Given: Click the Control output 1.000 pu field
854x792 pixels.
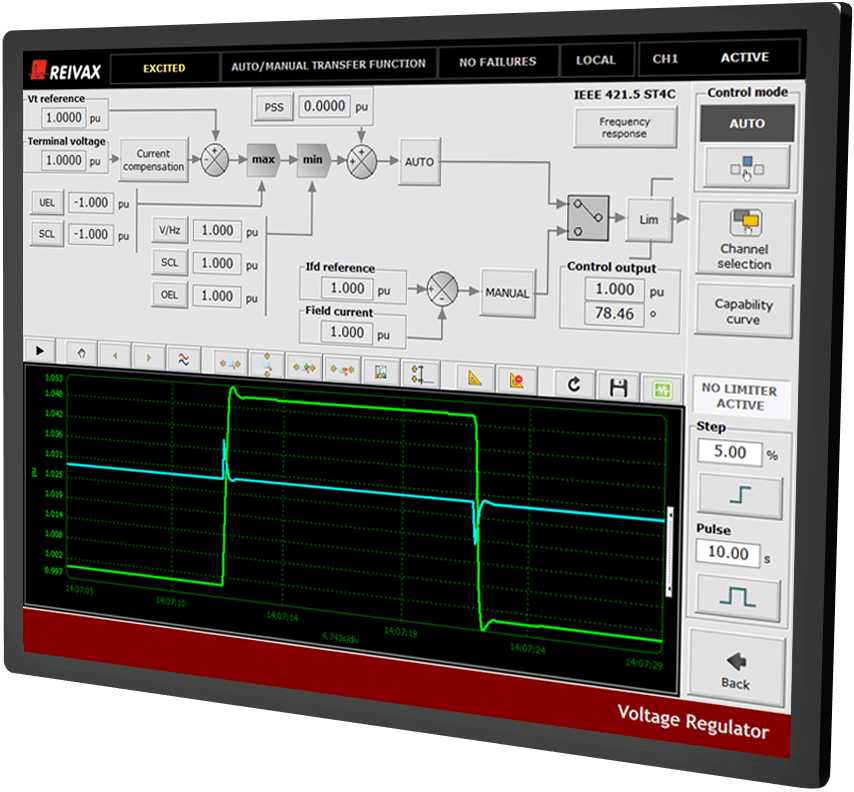Looking at the screenshot, I should coord(615,289).
